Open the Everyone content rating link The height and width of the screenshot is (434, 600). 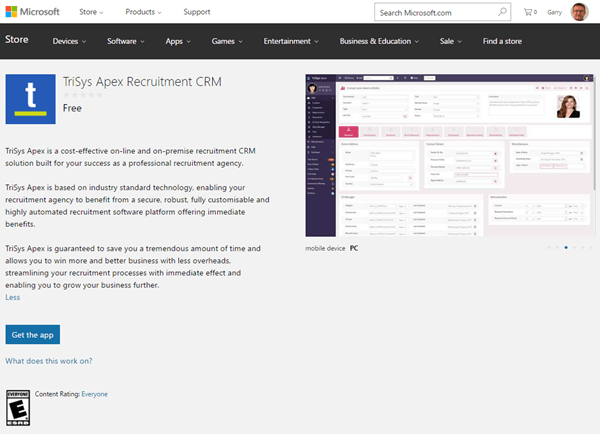(x=95, y=394)
